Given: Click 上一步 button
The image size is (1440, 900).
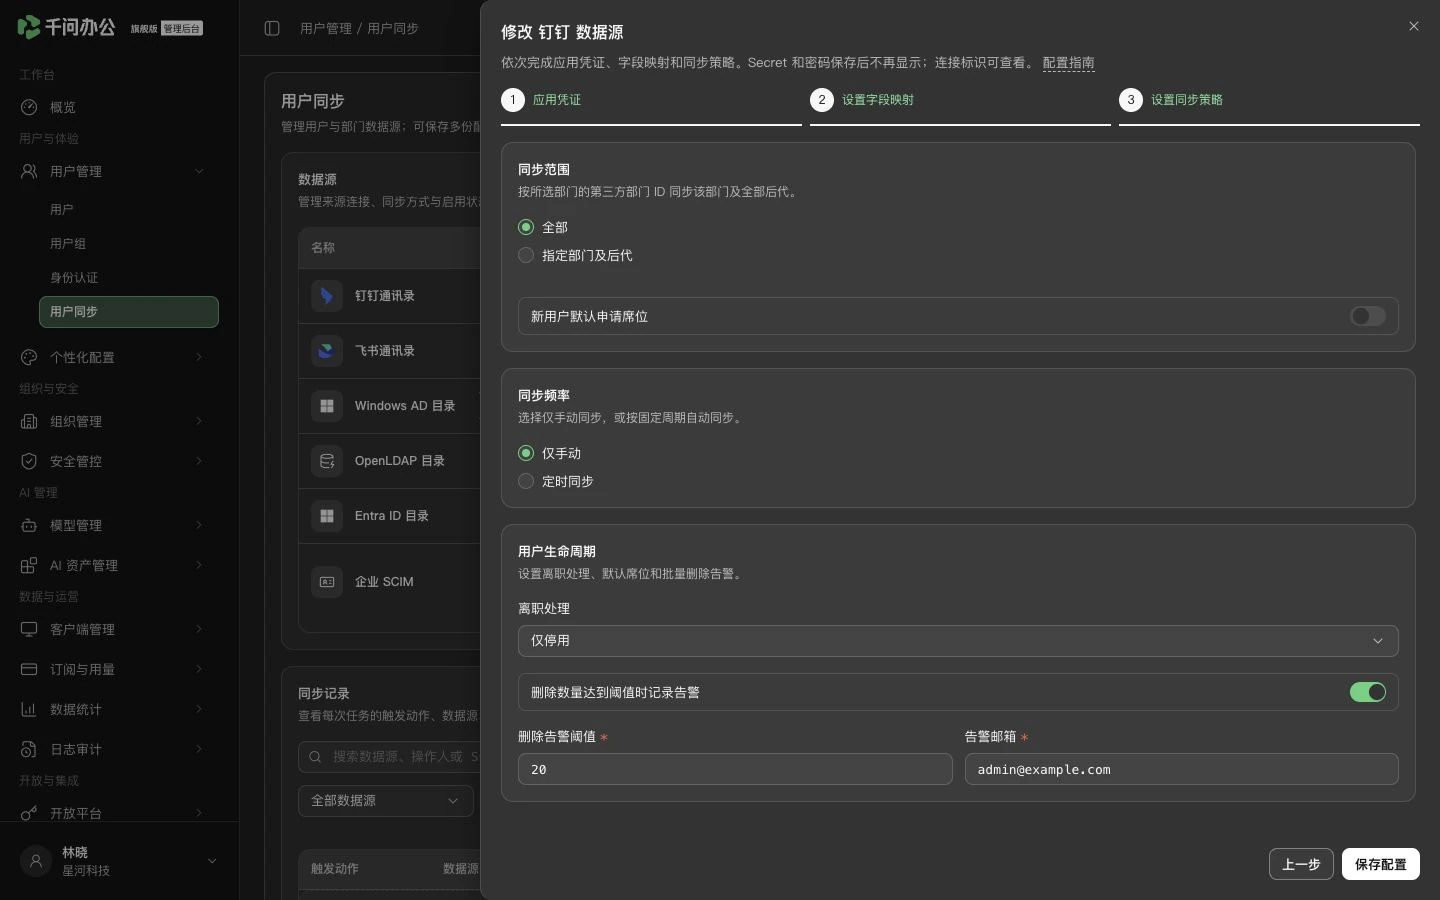Looking at the screenshot, I should 1301,864.
